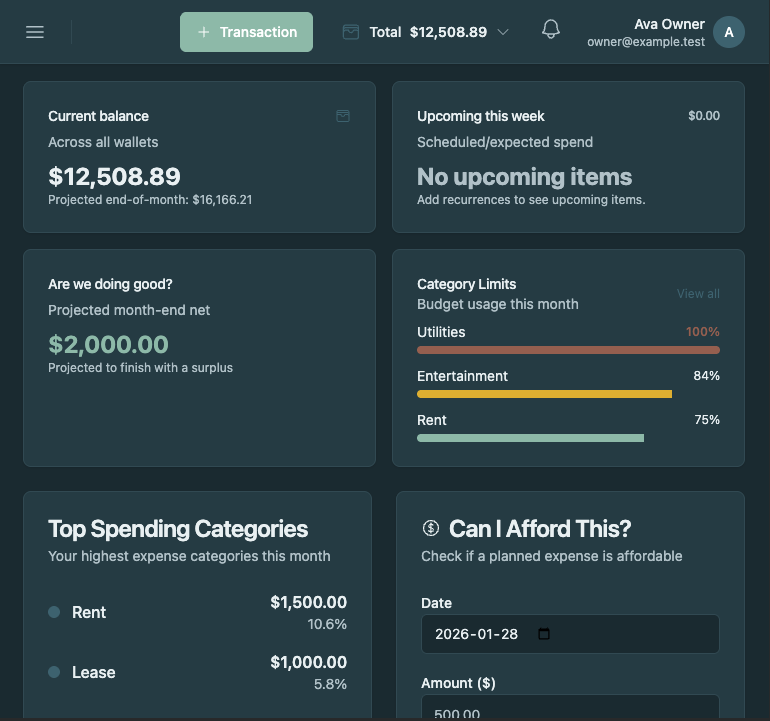Viewport: 770px width, 721px height.
Task: Click the Lease $1,000.00 amount
Action: [308, 662]
